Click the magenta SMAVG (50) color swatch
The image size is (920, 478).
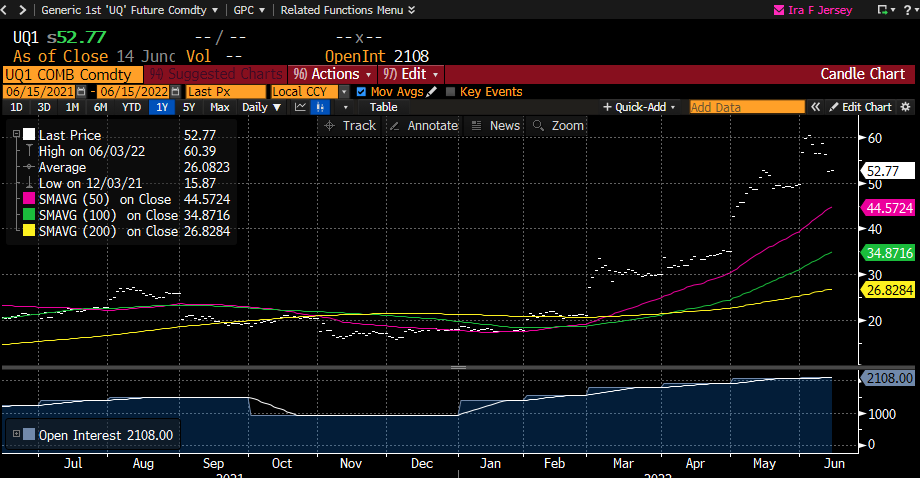tap(29, 199)
